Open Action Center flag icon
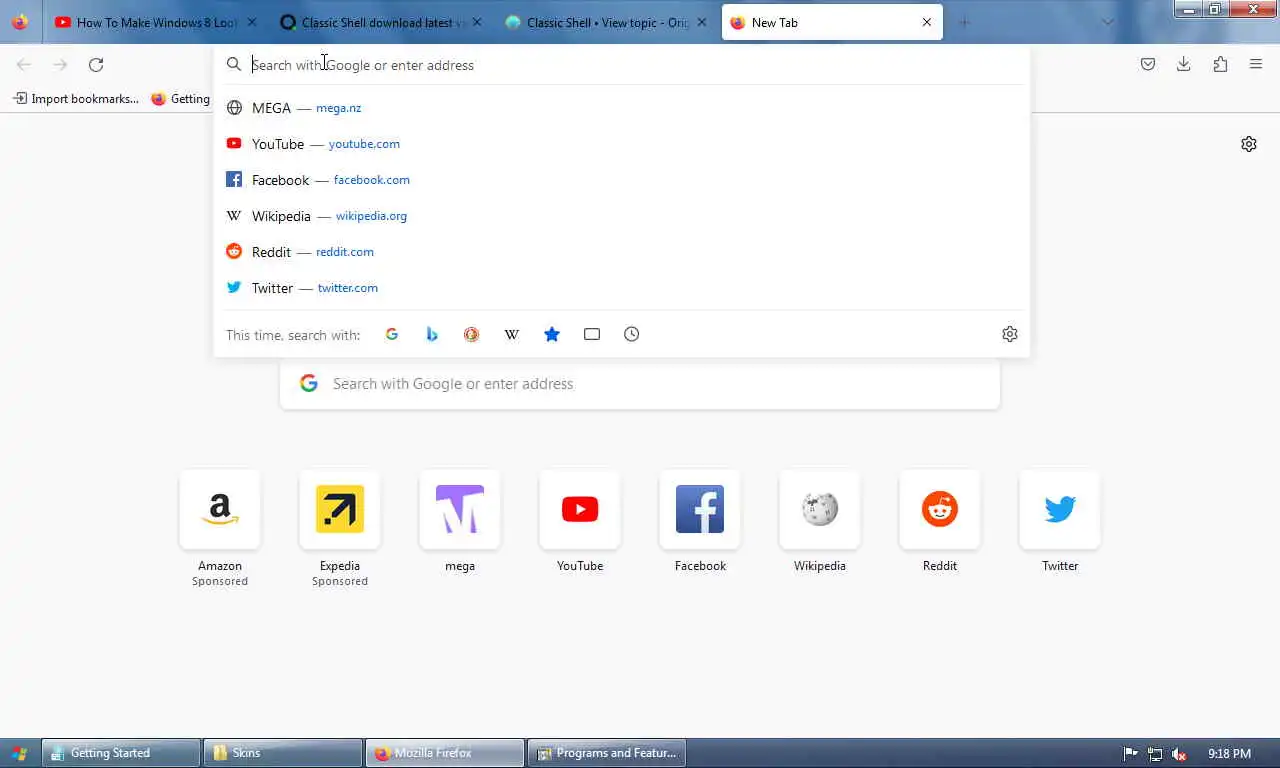 point(1130,754)
